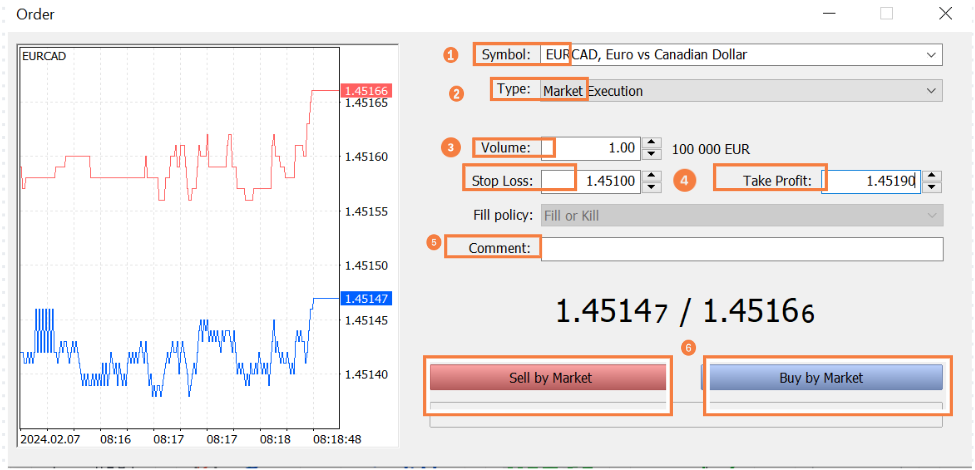The height and width of the screenshot is (470, 975).
Task: Click the EURCAD tick chart area
Action: (180, 240)
